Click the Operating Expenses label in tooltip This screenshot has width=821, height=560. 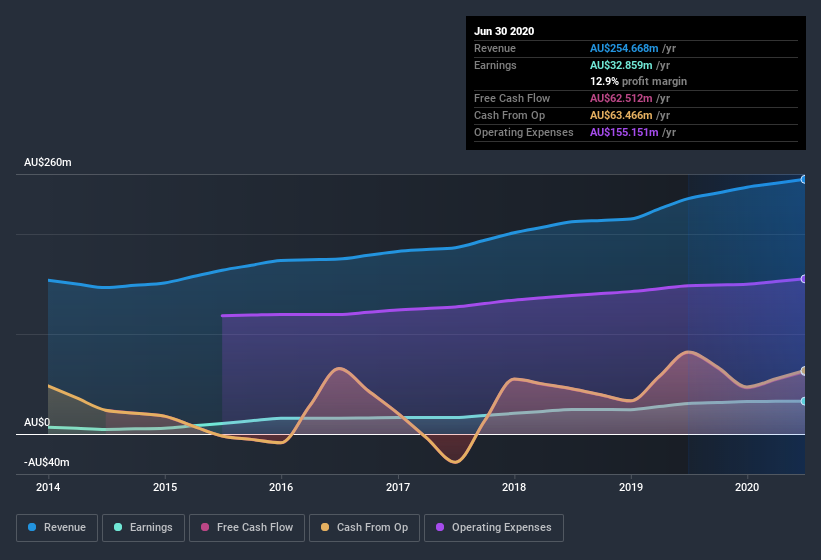[524, 132]
